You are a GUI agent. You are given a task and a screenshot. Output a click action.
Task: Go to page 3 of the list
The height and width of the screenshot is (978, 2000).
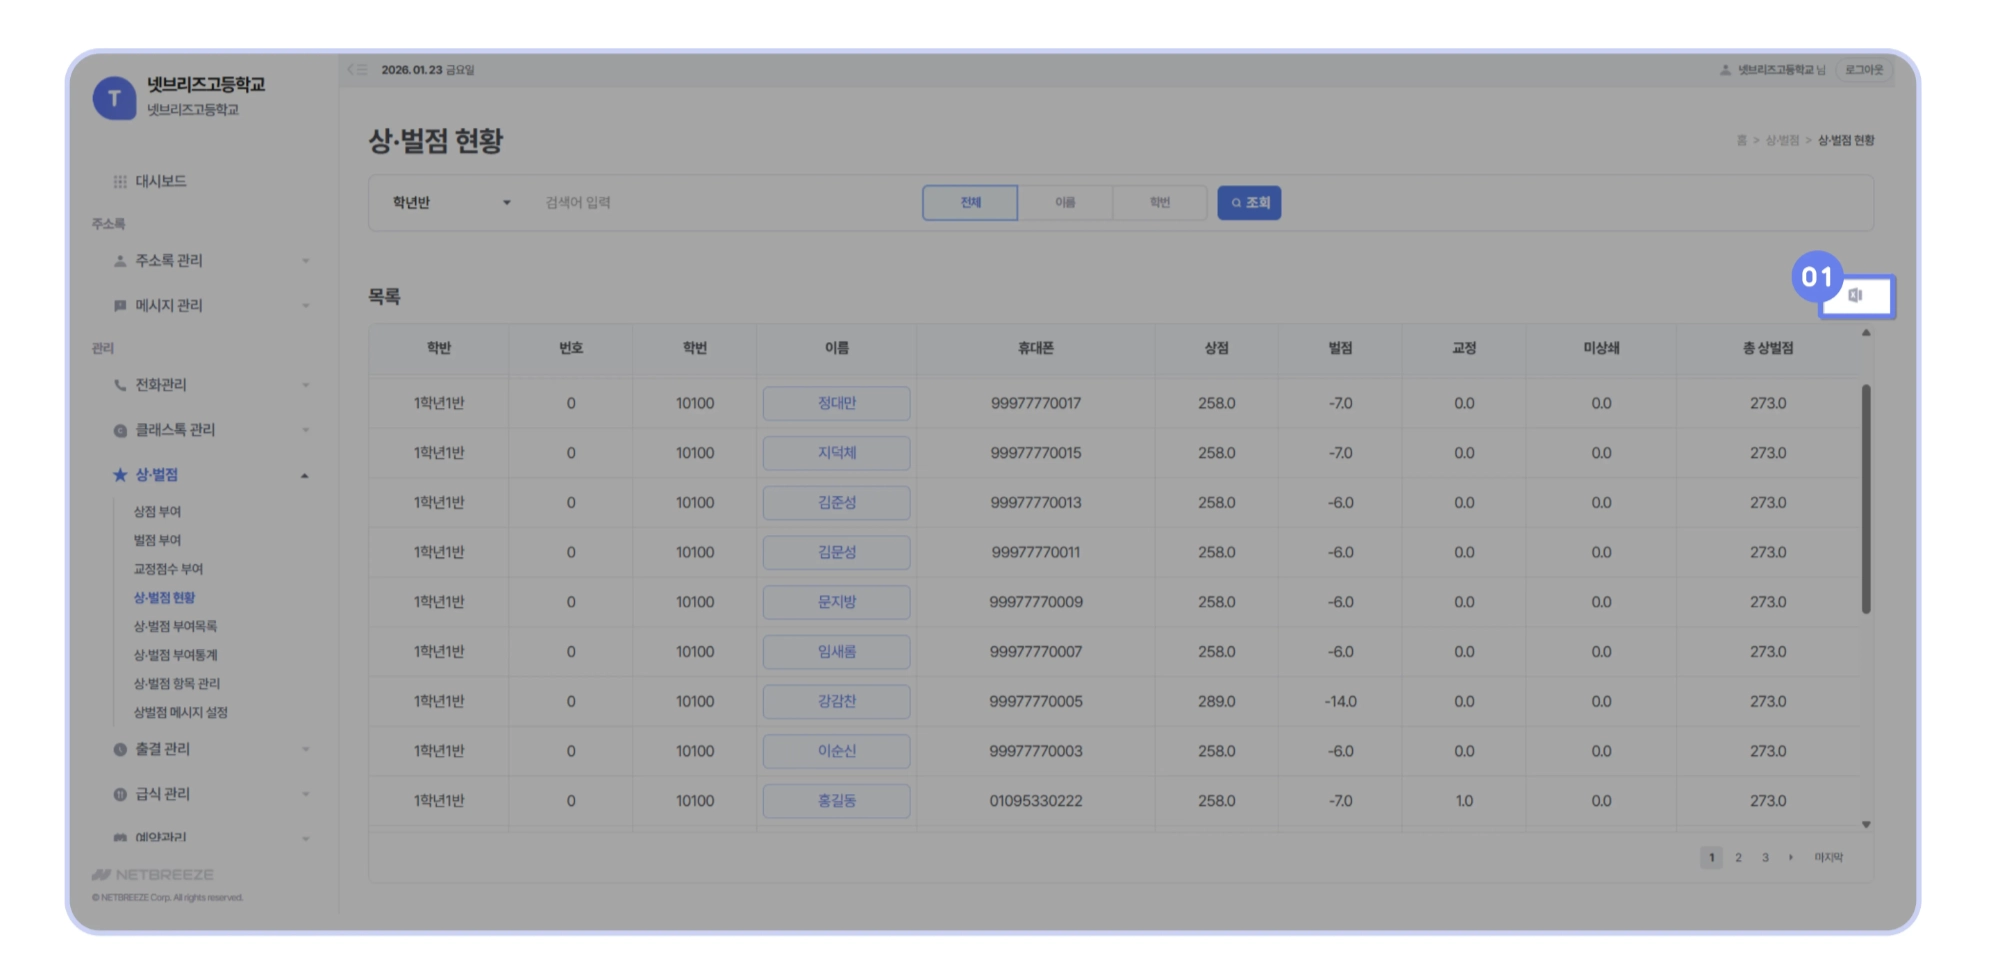pyautogui.click(x=1765, y=858)
